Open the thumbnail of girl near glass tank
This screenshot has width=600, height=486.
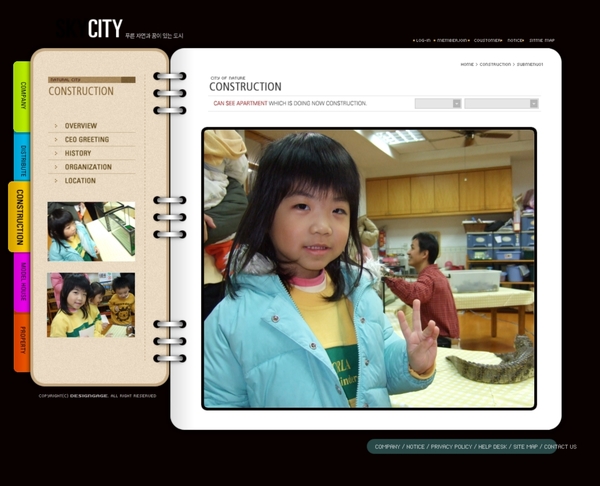pyautogui.click(x=91, y=232)
